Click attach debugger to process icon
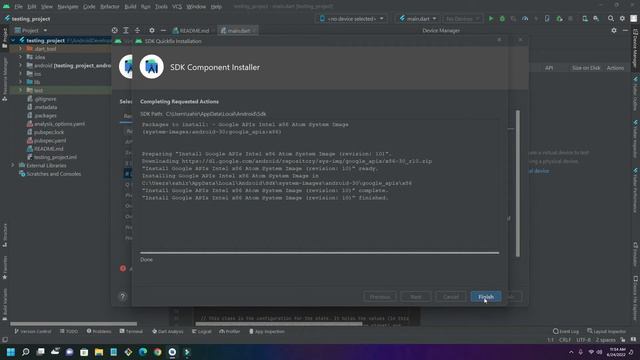 click(x=559, y=19)
